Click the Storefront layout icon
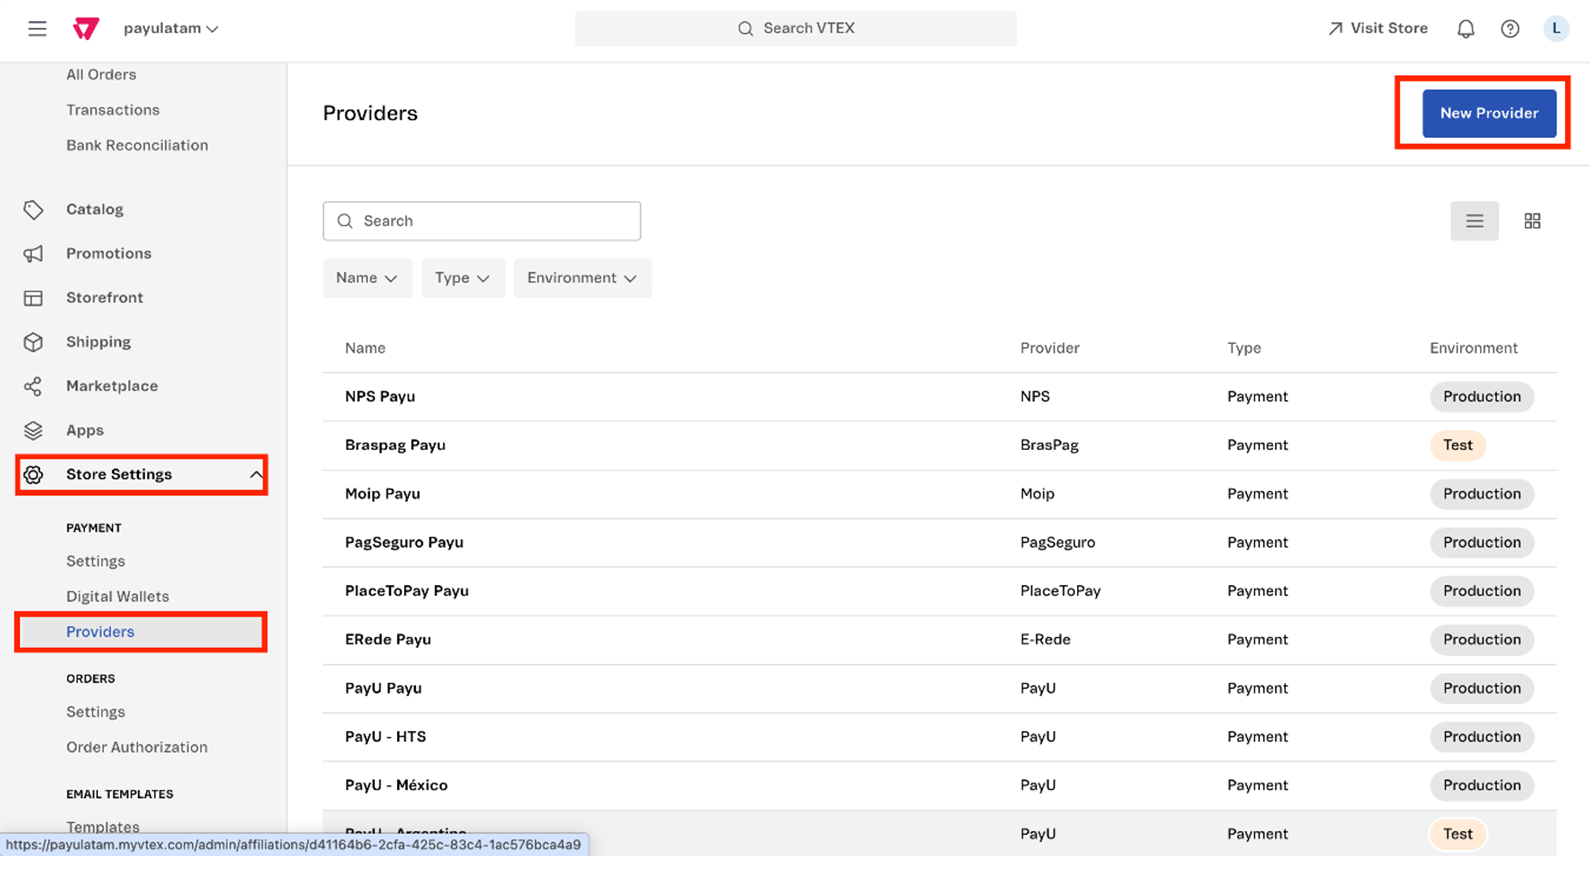Viewport: 1590px width, 869px height. 33,298
